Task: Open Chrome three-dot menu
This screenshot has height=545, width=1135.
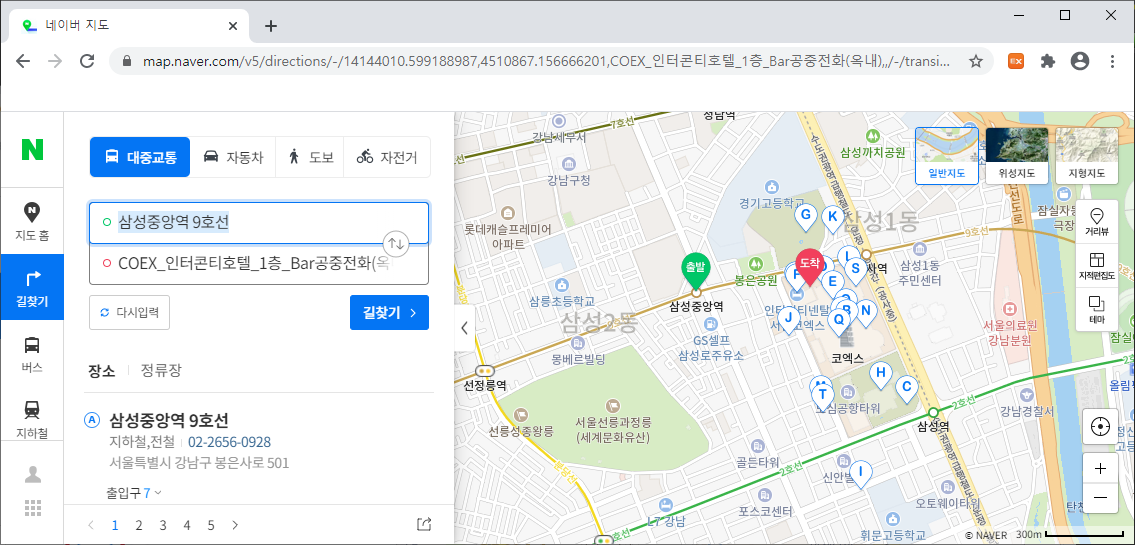Action: [1113, 62]
